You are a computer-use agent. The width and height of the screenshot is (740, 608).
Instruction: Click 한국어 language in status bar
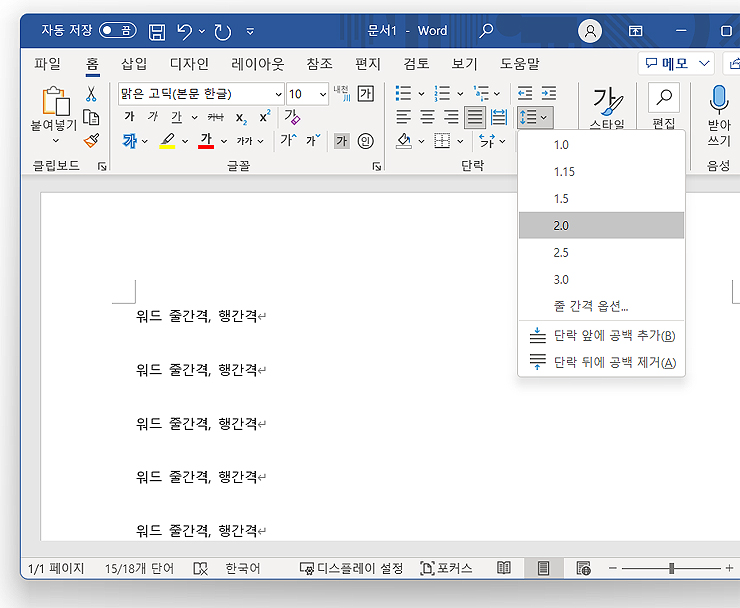(243, 568)
